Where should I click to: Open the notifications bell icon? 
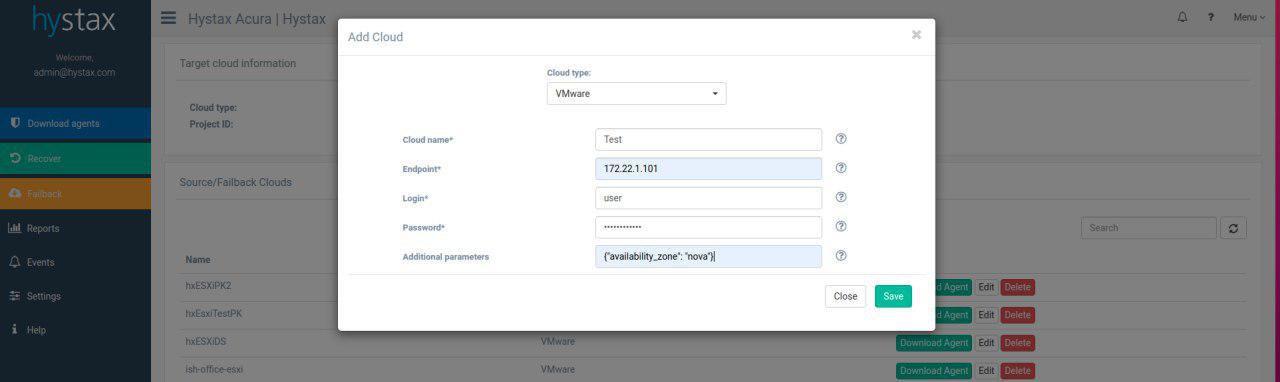click(x=1182, y=17)
